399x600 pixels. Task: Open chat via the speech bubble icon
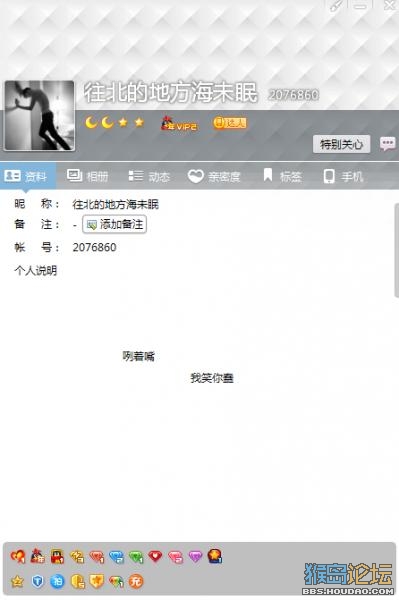pos(387,144)
